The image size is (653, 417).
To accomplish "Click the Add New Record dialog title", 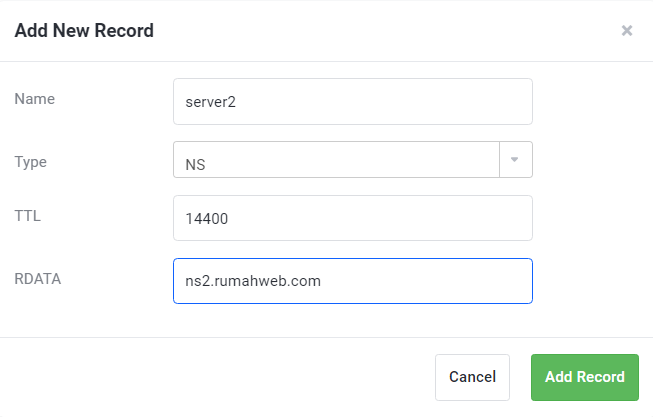I will click(x=84, y=30).
